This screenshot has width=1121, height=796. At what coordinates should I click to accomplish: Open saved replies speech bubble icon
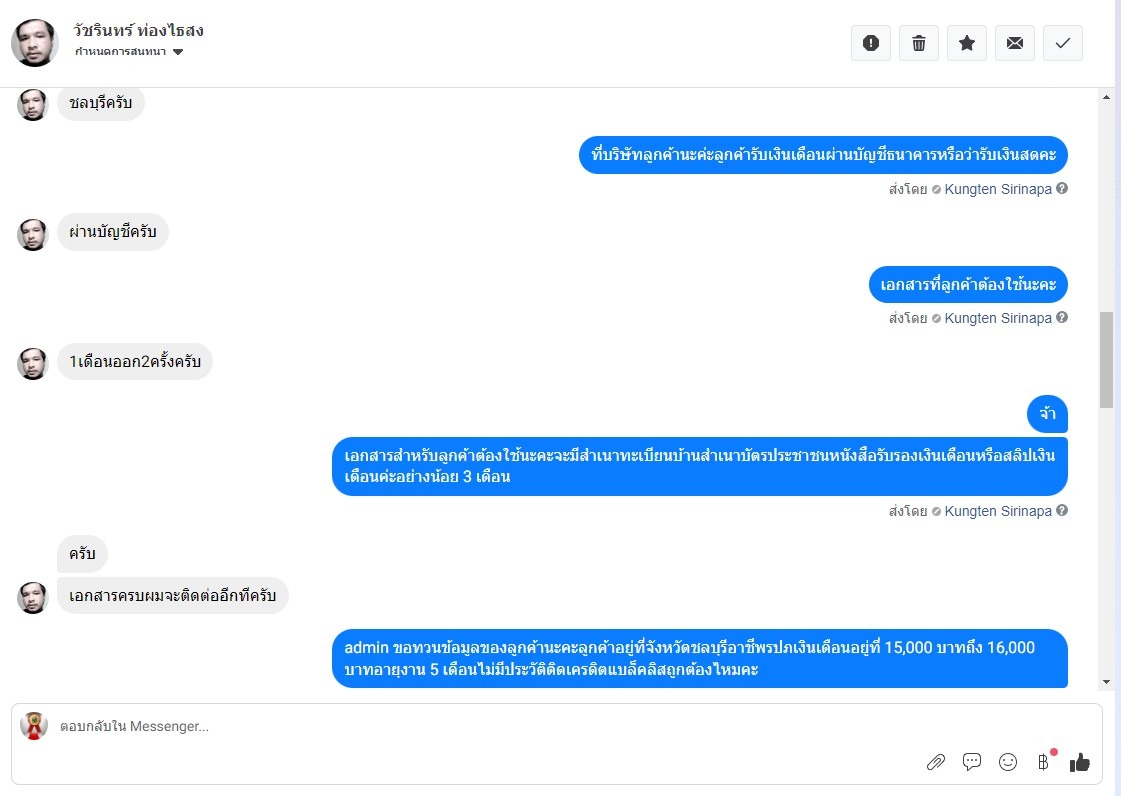pyautogui.click(x=972, y=762)
